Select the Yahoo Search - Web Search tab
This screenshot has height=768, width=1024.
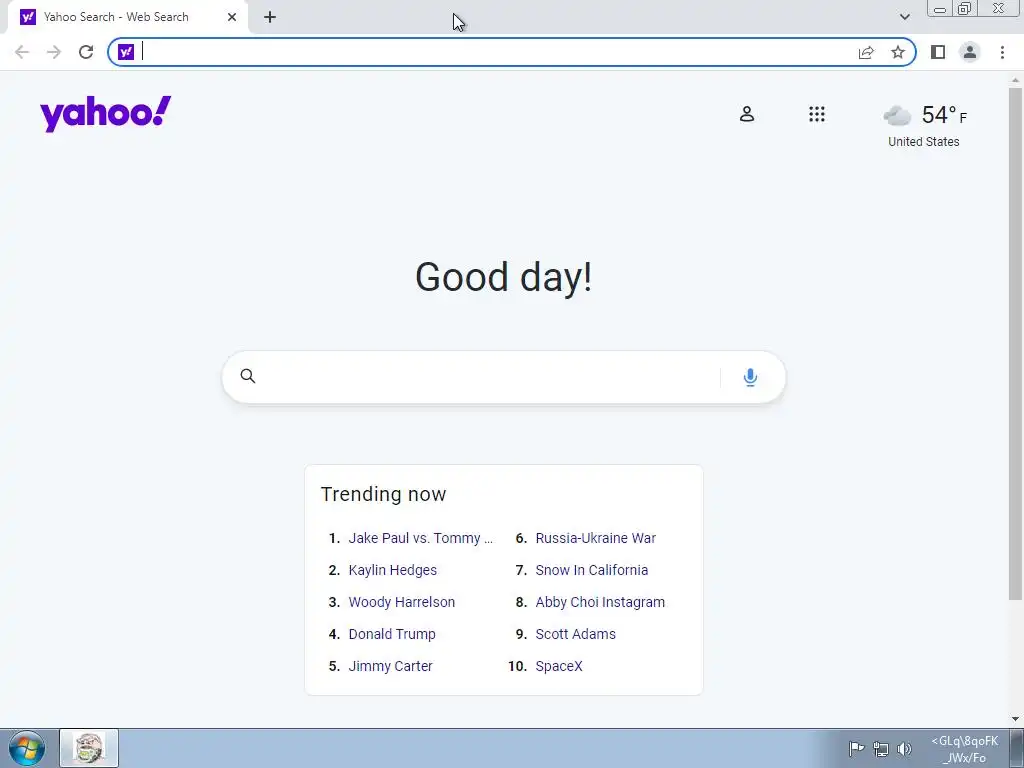click(128, 18)
